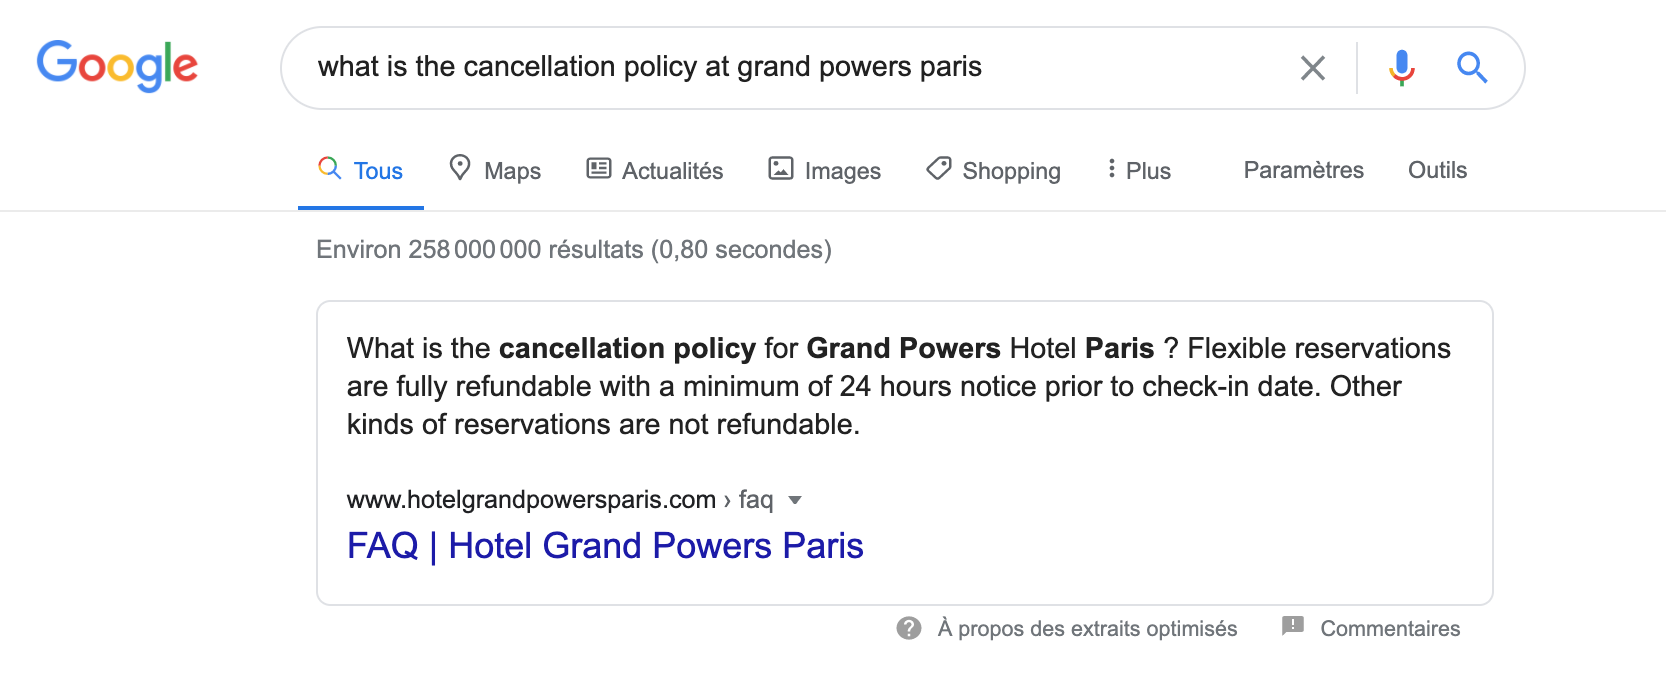
Task: Click the Commentaires feedback flag icon
Action: [x=1293, y=627]
